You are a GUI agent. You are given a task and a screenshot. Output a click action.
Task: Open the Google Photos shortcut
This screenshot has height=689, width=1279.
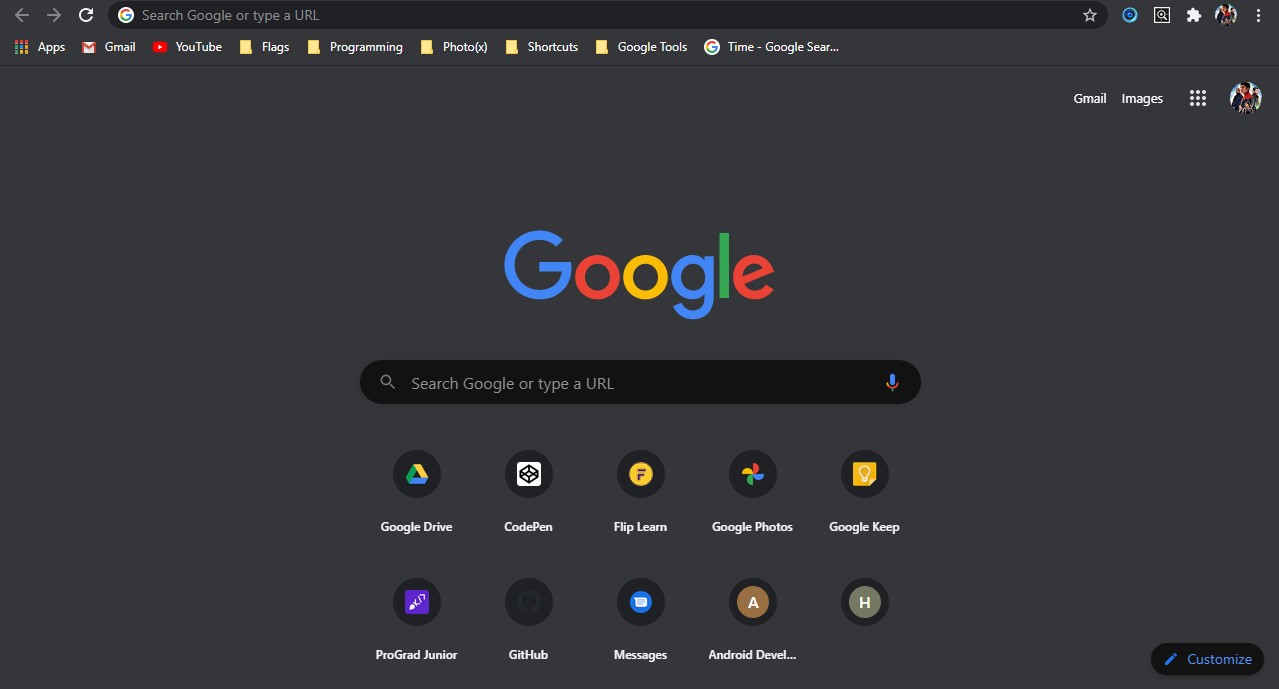tap(752, 474)
